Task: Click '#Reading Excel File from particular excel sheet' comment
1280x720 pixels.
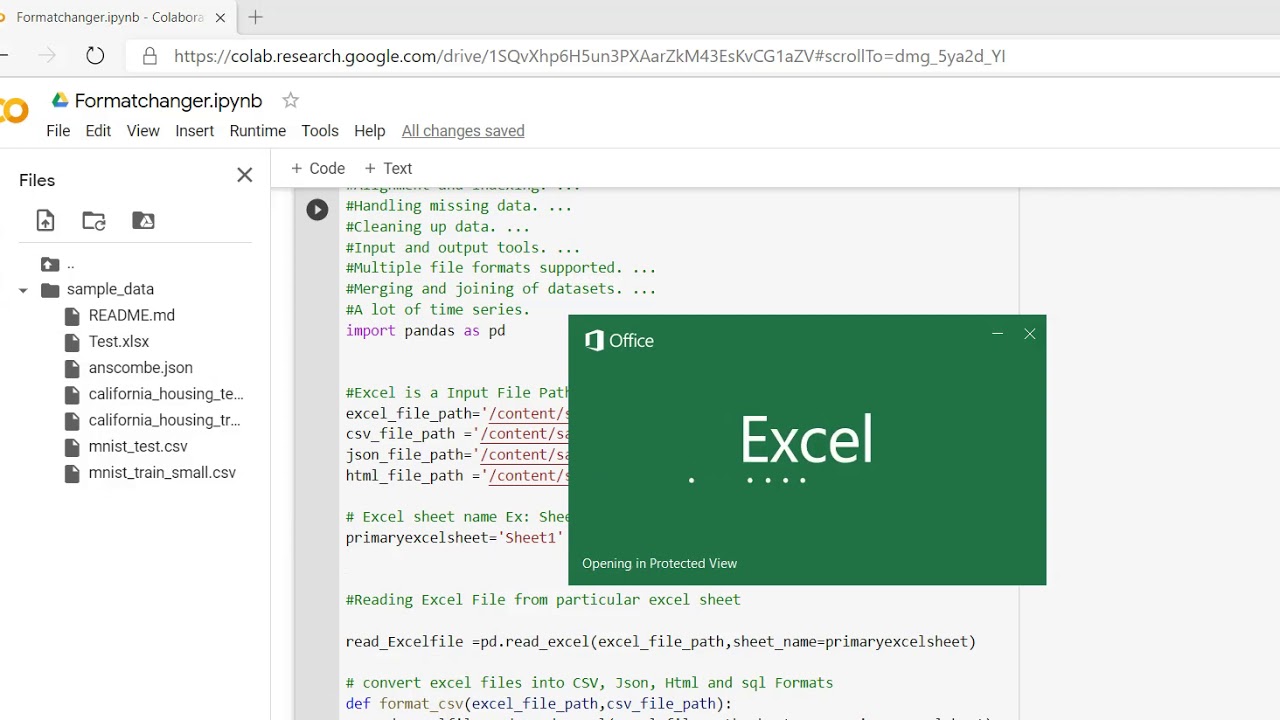Action: (x=543, y=599)
